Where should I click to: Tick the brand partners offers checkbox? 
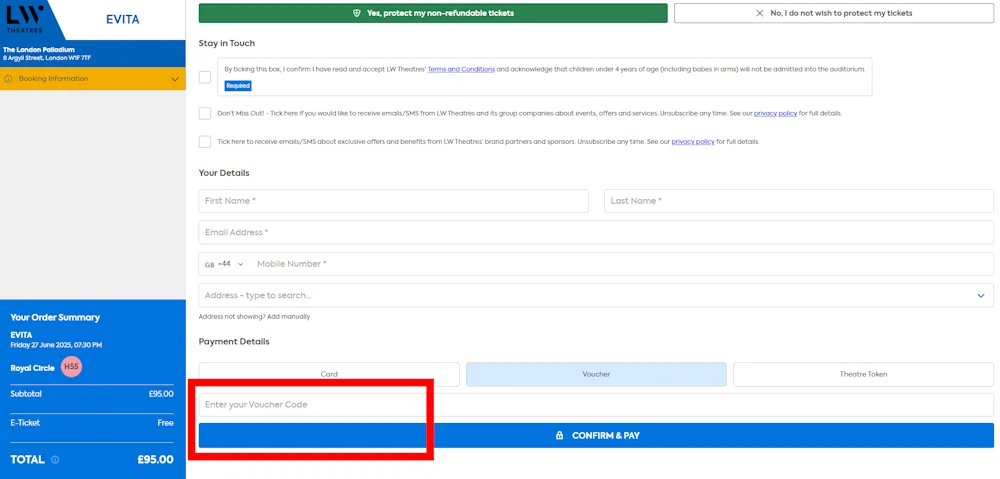pyautogui.click(x=205, y=142)
